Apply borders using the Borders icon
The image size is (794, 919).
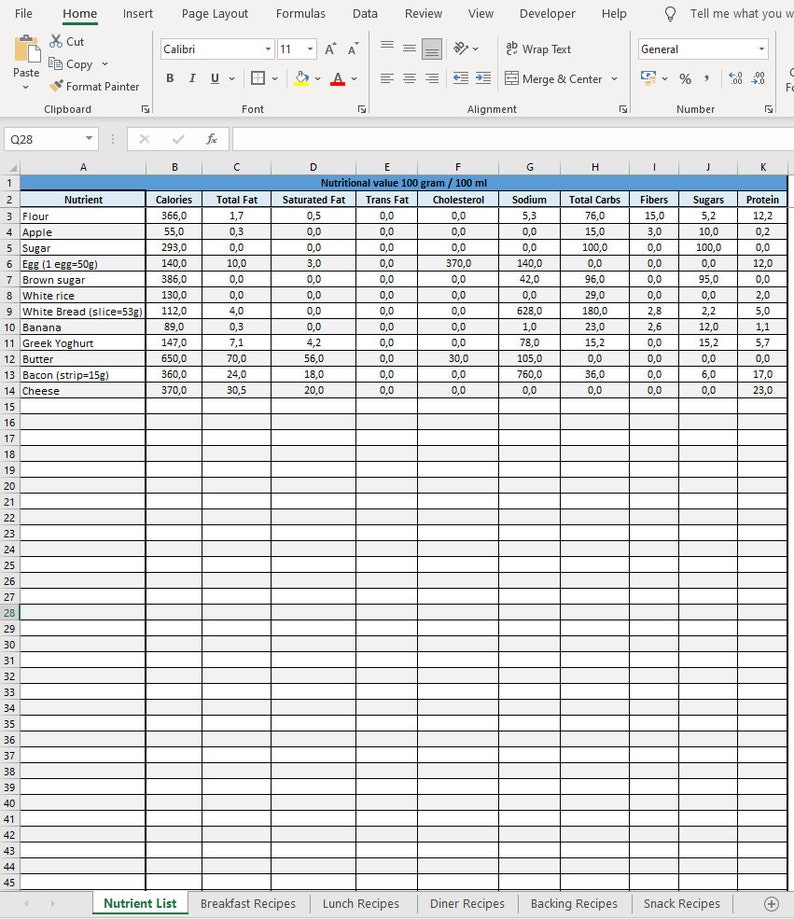(258, 78)
